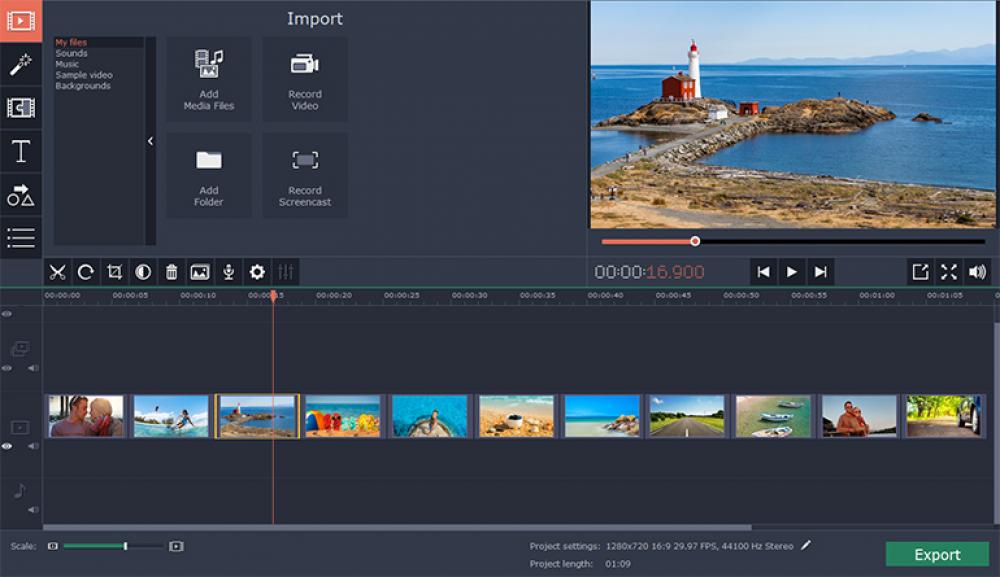Click Add Media Files
The height and width of the screenshot is (577, 1000).
pos(207,80)
